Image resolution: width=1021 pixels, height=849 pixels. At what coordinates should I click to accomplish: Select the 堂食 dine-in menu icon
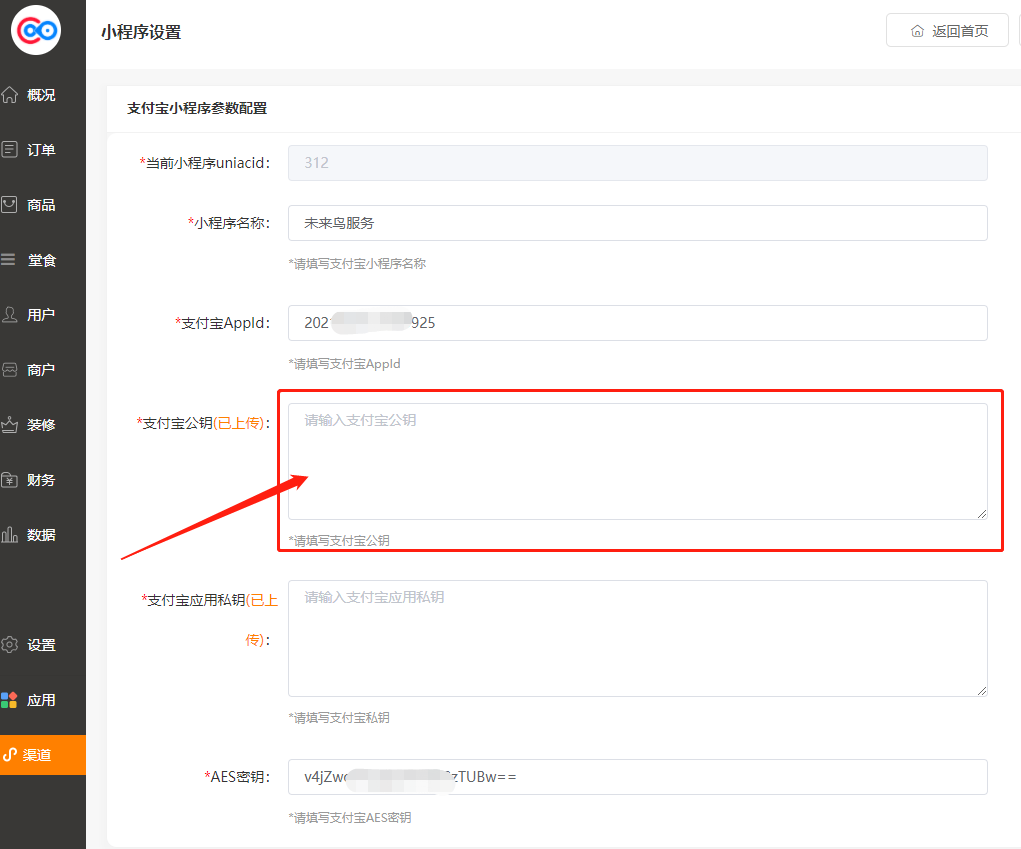[10, 260]
